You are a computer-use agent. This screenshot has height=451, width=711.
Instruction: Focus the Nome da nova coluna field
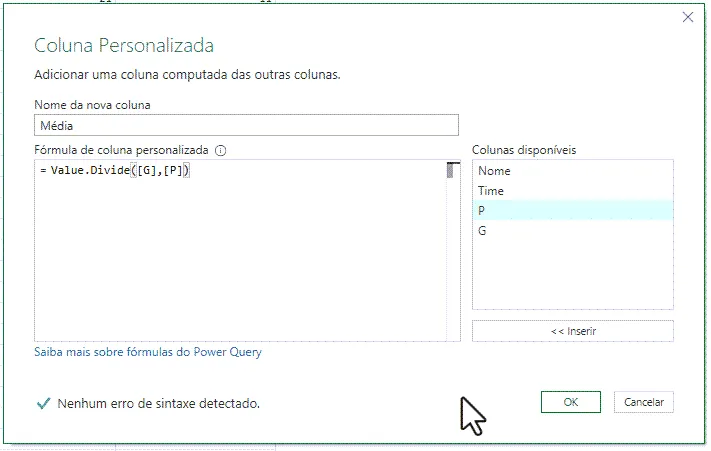246,125
